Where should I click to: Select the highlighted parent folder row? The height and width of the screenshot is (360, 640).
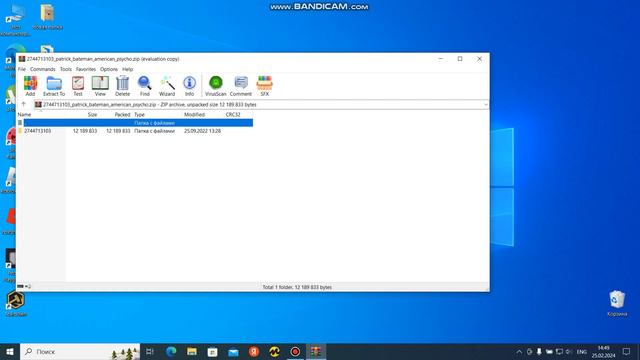(x=135, y=123)
